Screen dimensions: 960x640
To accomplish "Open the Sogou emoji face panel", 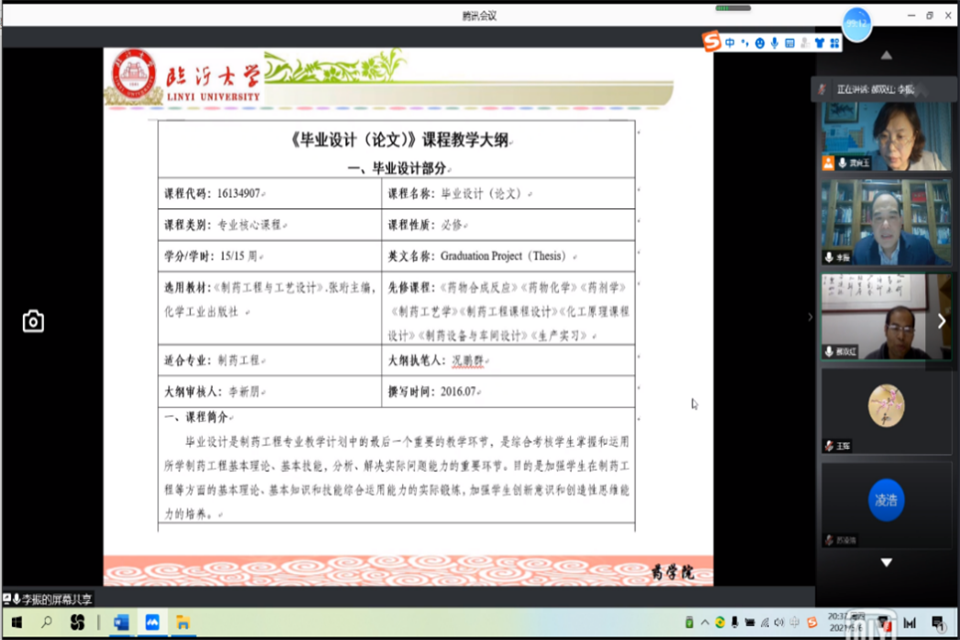I will 760,43.
